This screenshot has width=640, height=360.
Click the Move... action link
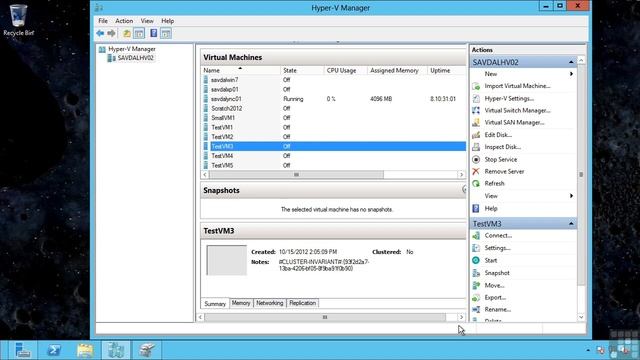(x=494, y=285)
